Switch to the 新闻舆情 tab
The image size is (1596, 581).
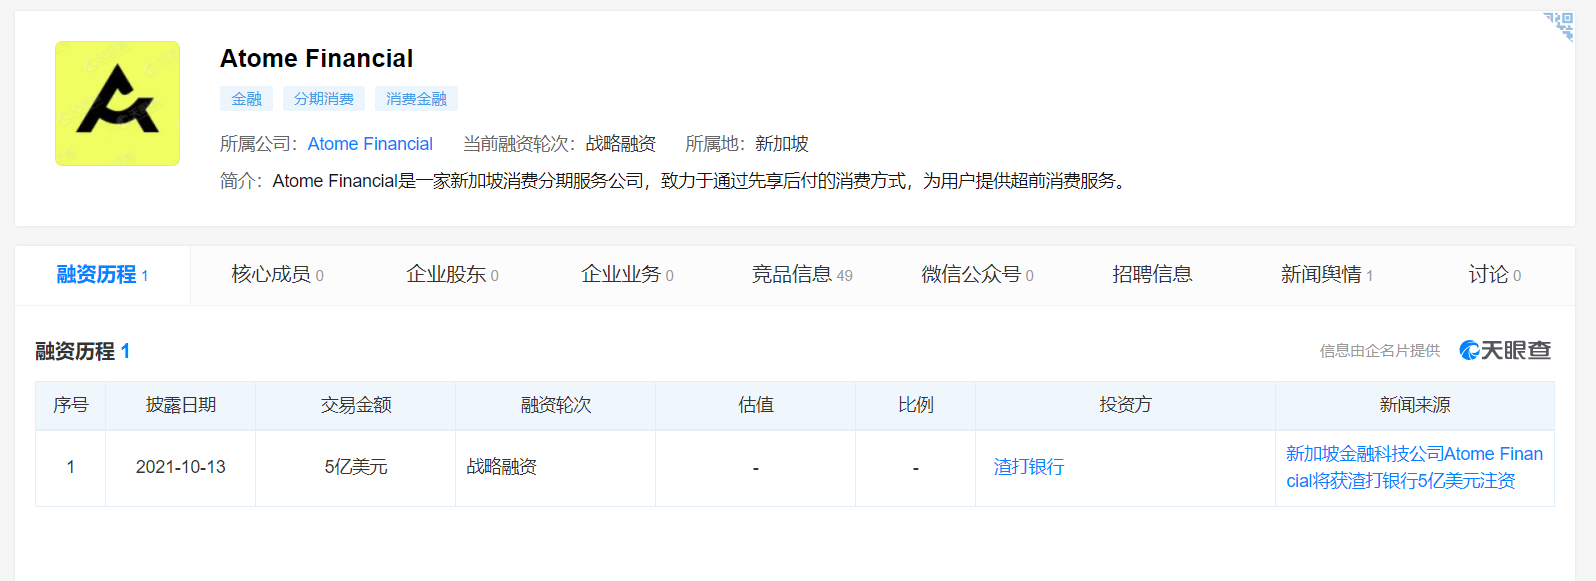pos(1327,275)
